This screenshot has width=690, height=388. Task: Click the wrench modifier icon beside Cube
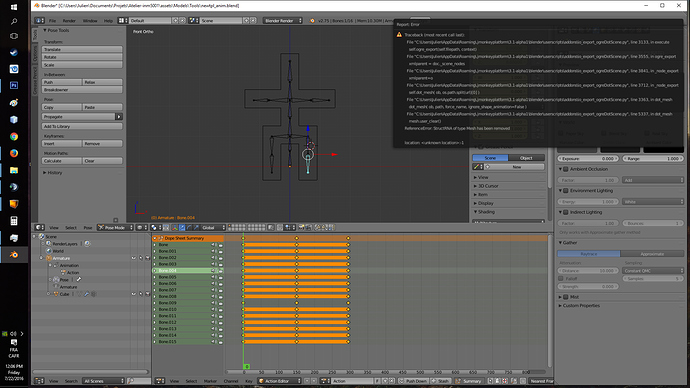(86, 294)
